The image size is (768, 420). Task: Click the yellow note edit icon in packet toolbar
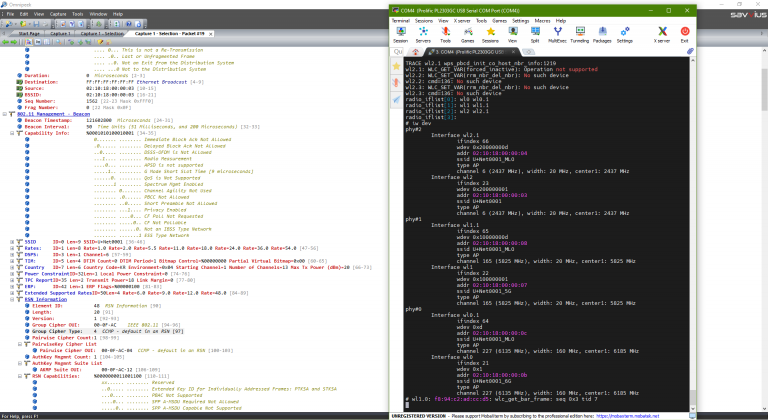tap(100, 42)
